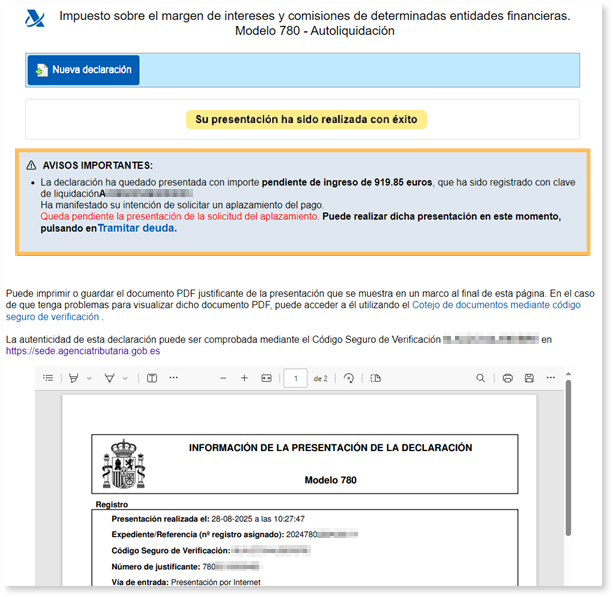This screenshot has width=613, height=597.
Task: Search within the PDF document
Action: (481, 378)
